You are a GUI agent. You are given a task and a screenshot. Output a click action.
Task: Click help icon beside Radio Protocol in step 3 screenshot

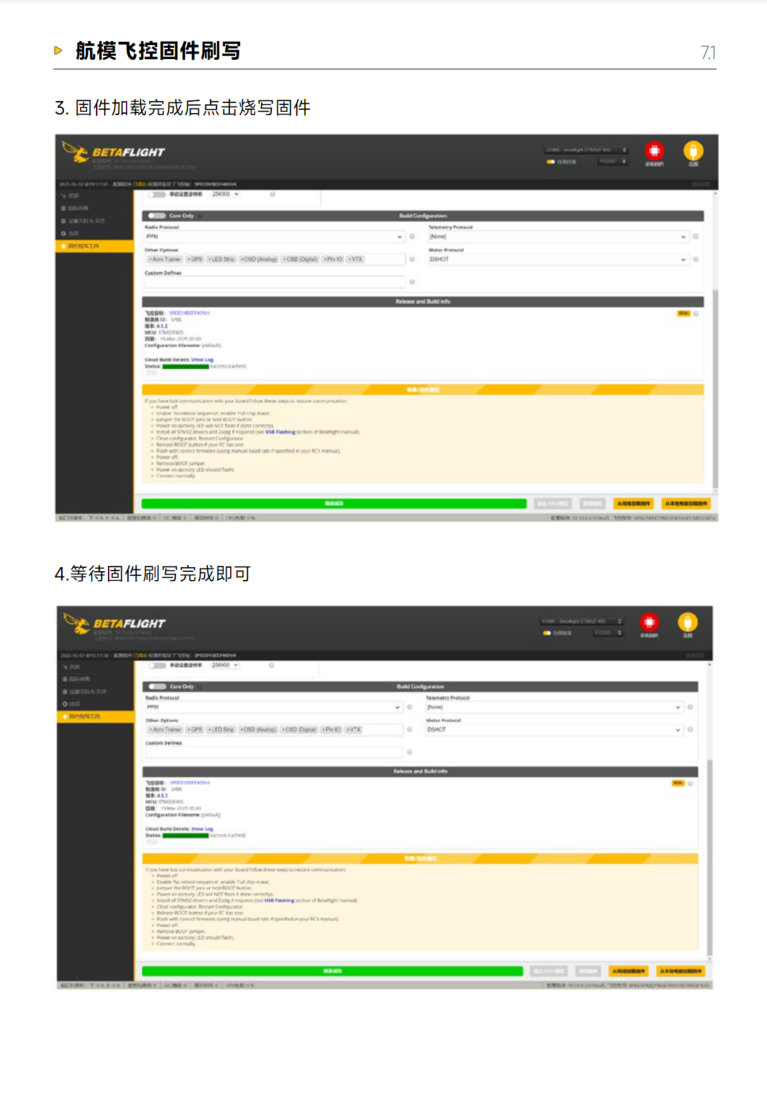coord(412,237)
